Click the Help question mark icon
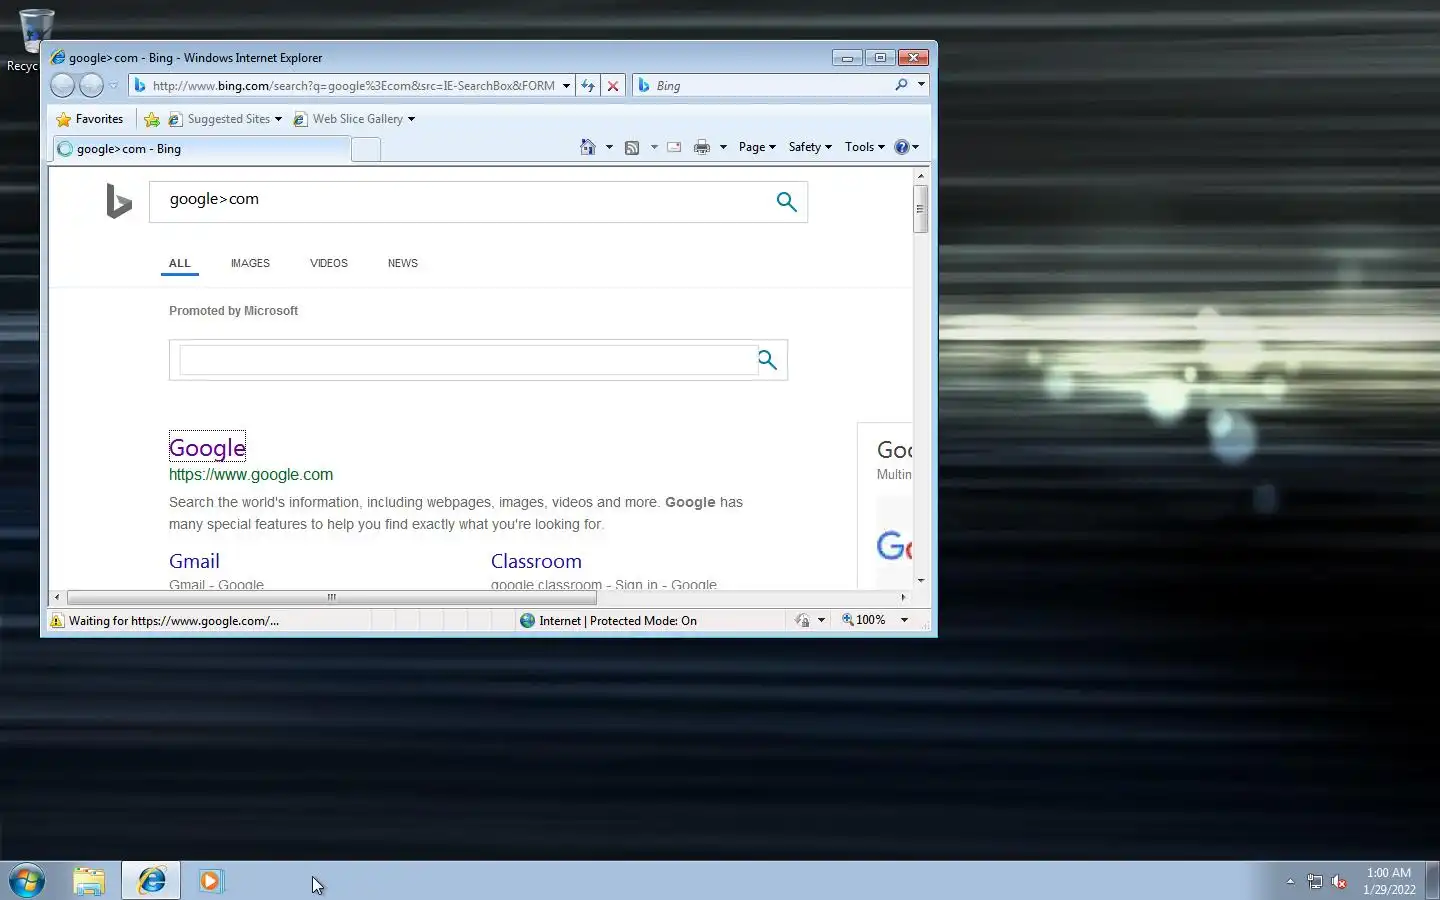Viewport: 1440px width, 900px height. (901, 147)
